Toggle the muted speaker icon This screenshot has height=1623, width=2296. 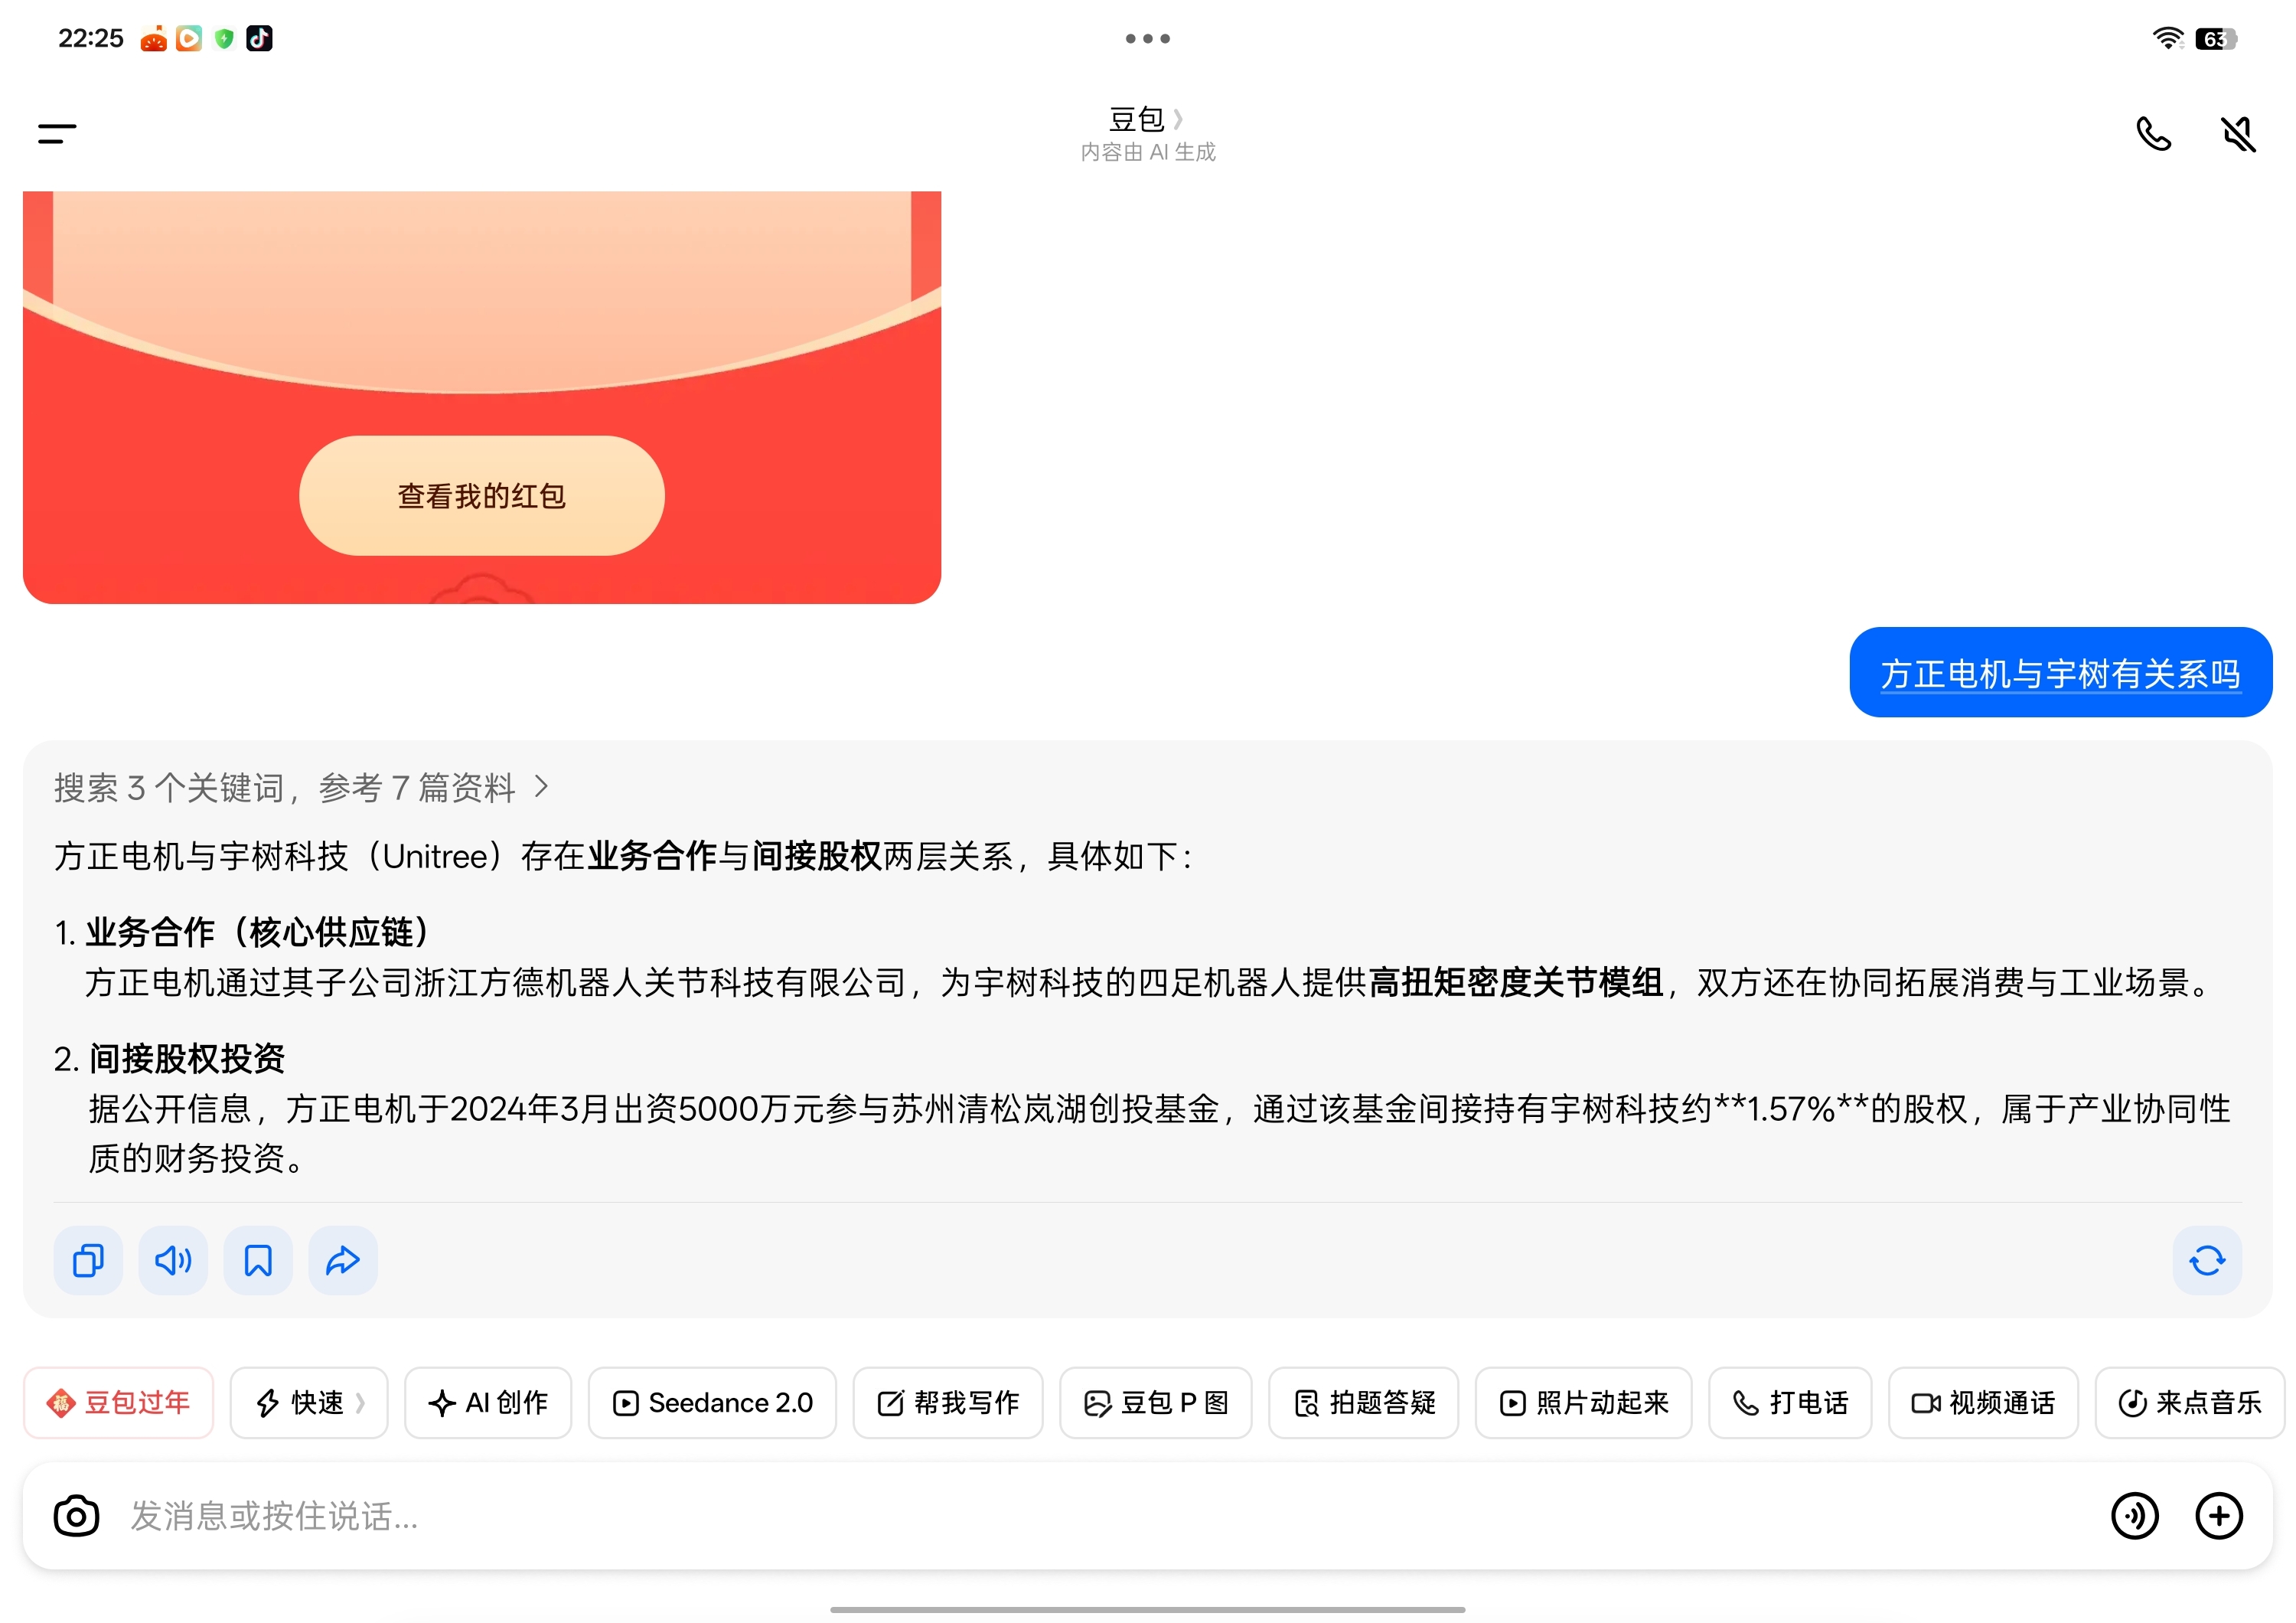[x=2238, y=133]
